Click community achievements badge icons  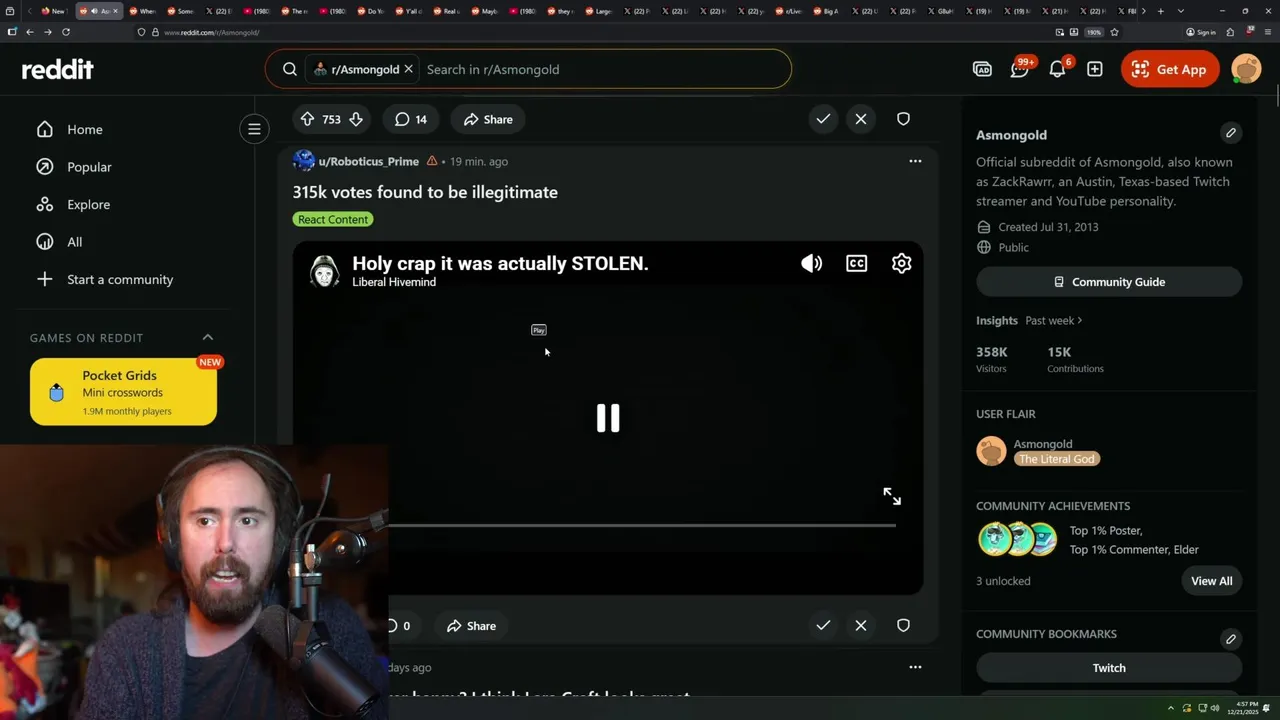point(1018,539)
